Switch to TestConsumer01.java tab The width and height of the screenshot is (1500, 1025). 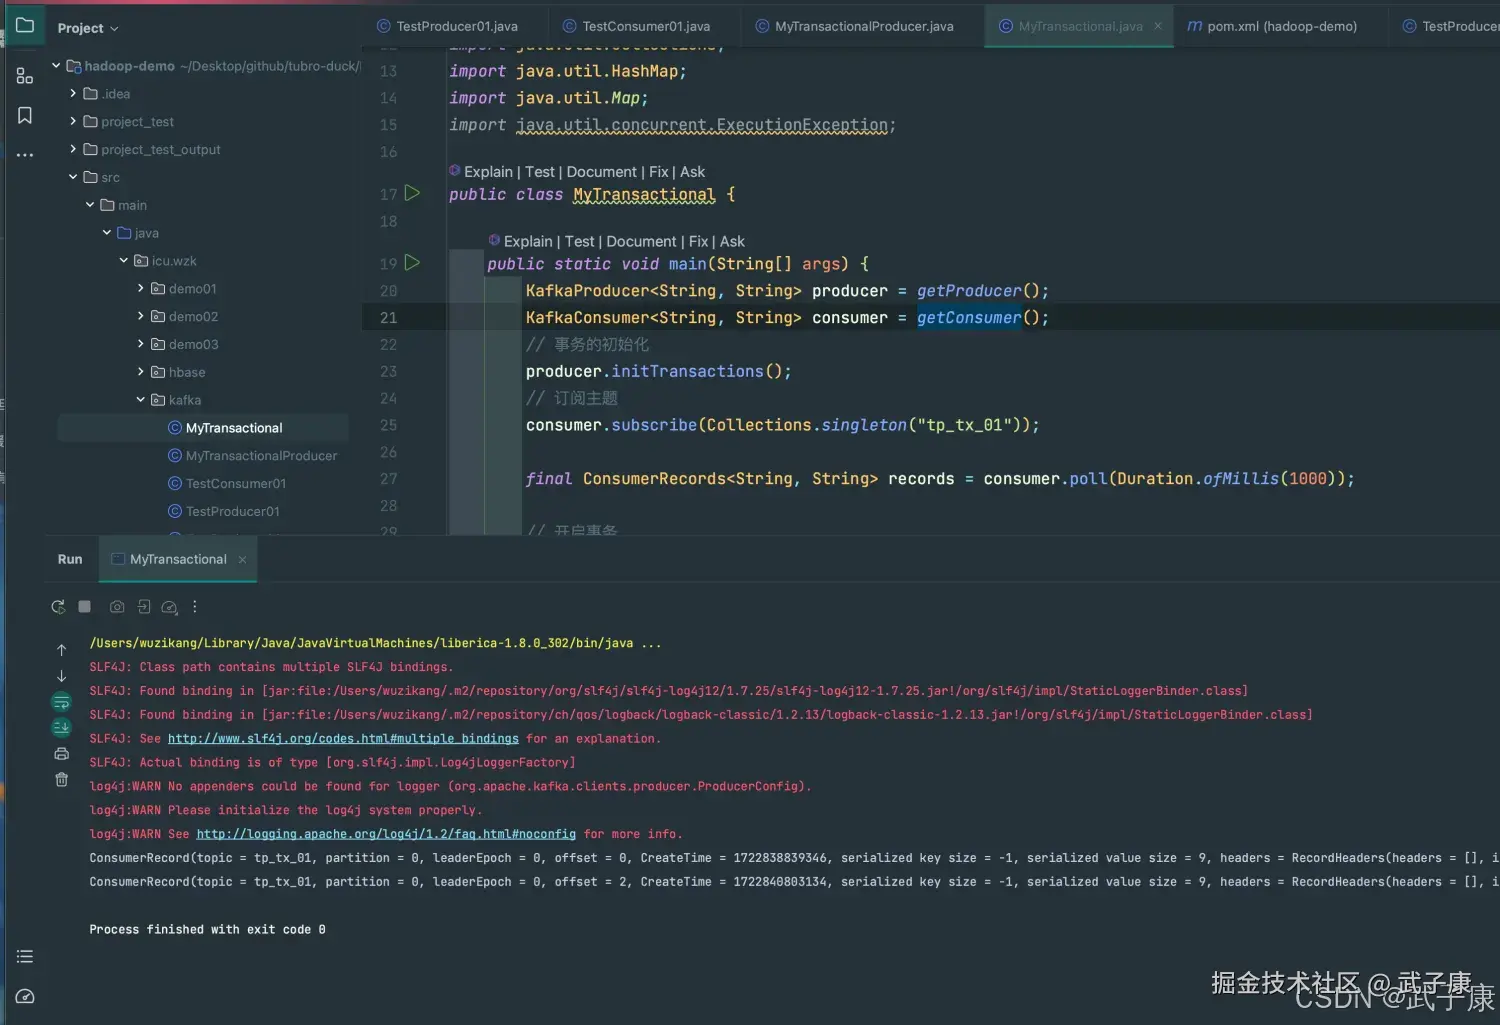point(636,26)
